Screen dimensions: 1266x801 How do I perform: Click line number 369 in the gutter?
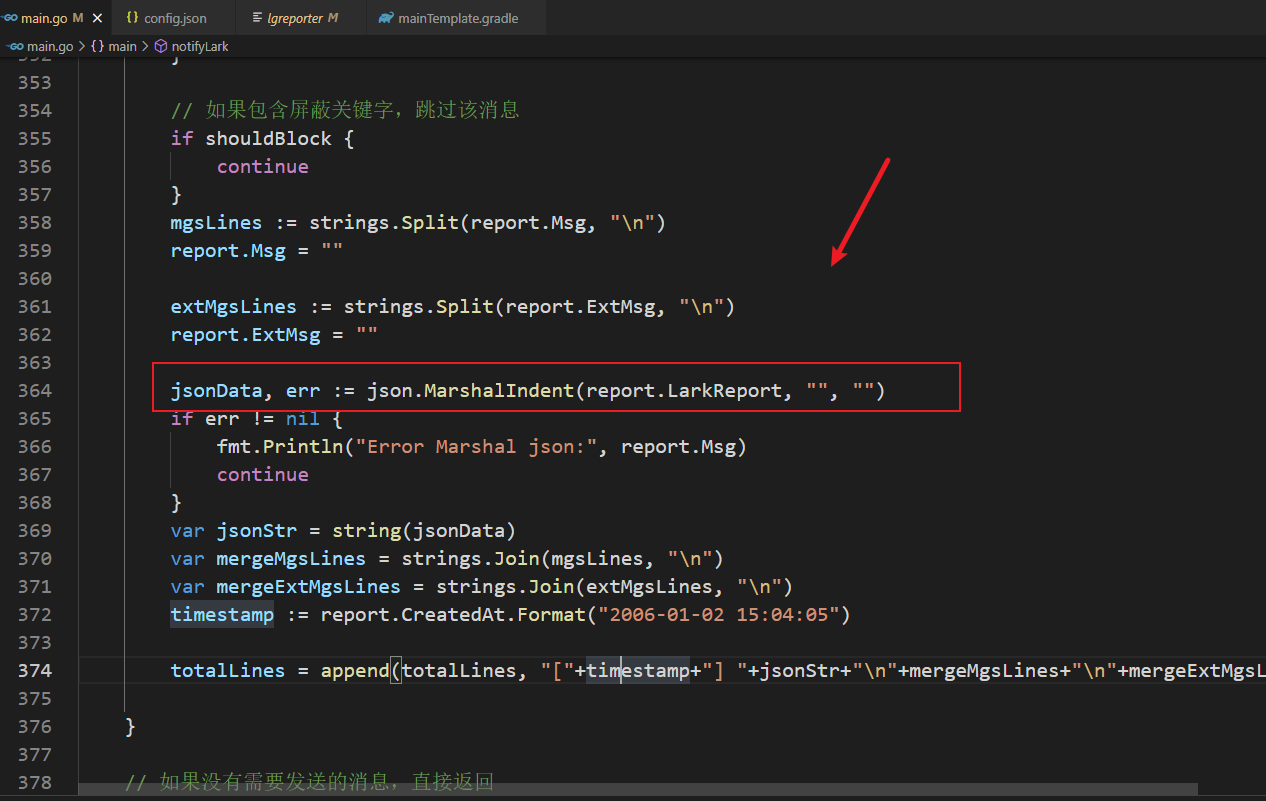35,530
